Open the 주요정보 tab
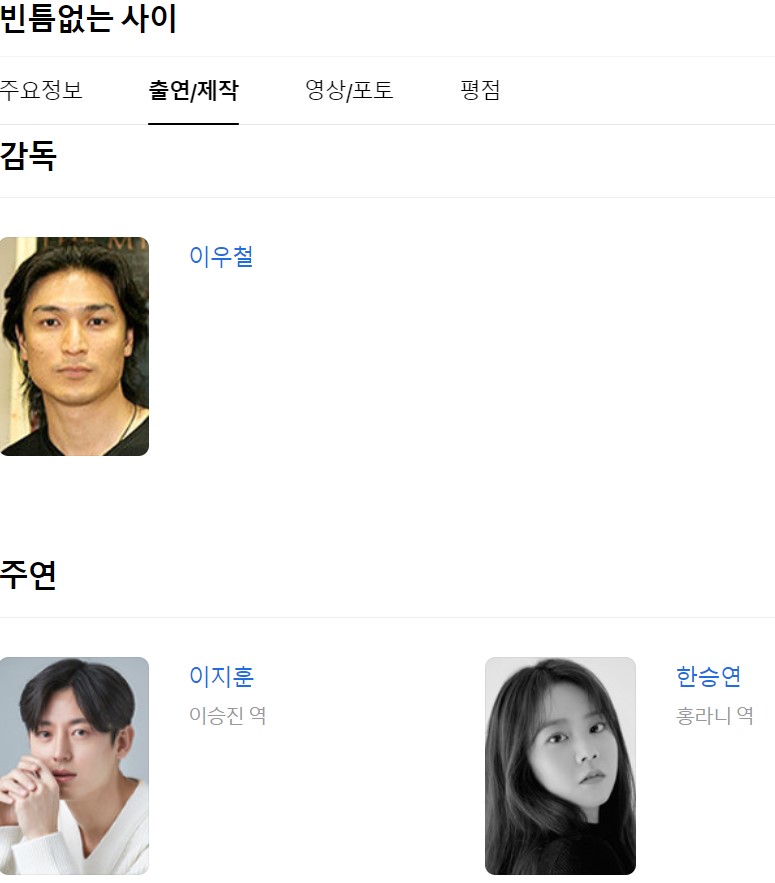Viewport: 775px width, 883px height. (x=41, y=90)
